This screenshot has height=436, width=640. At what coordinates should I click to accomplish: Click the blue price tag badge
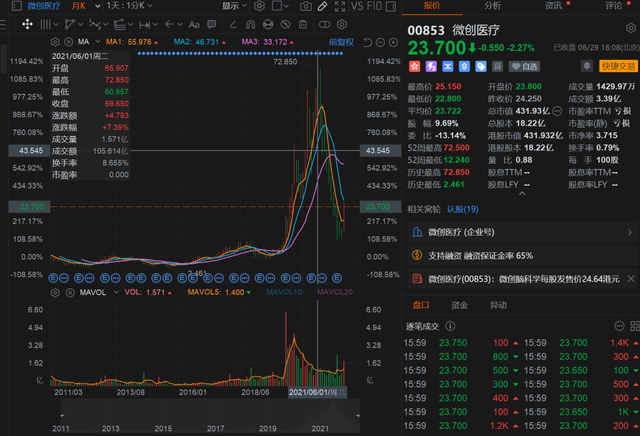481,66
